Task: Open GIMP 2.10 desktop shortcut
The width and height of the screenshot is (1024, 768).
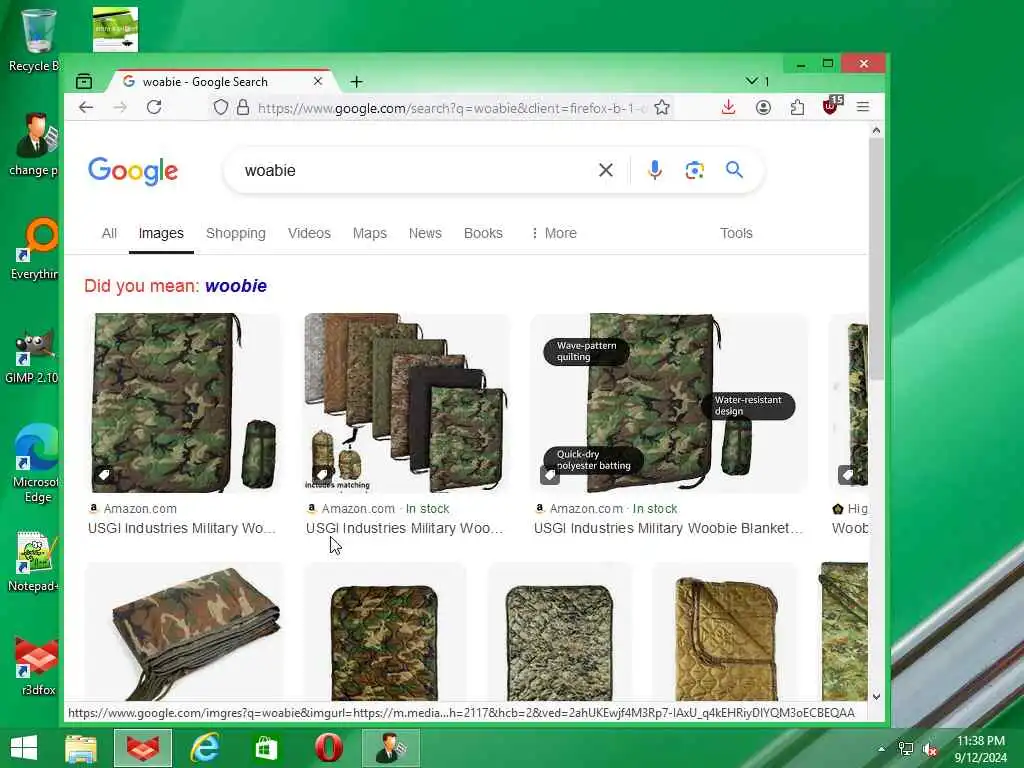Action: (33, 358)
